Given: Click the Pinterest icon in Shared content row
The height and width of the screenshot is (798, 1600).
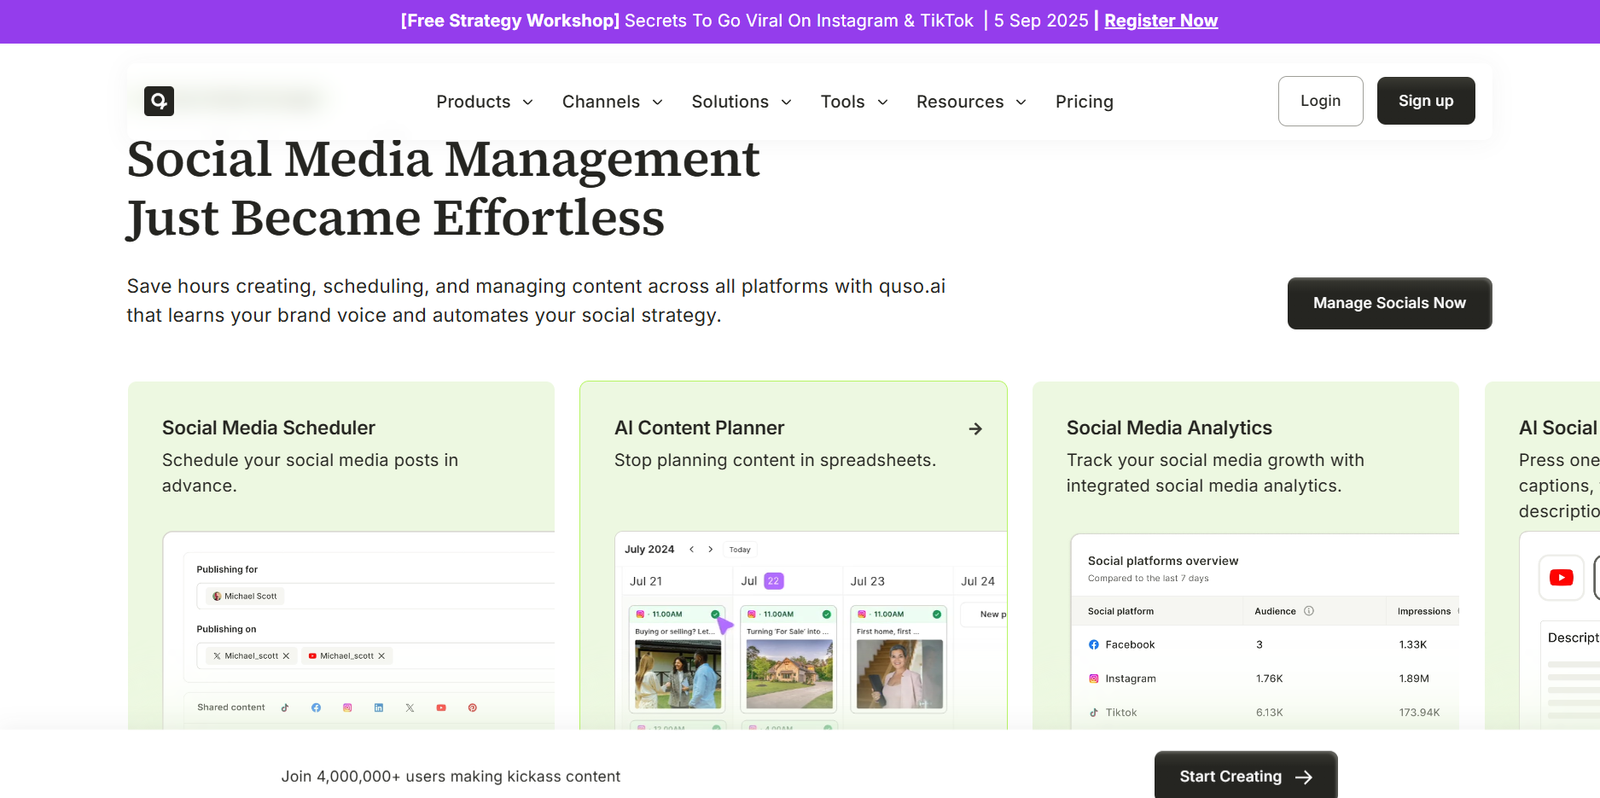Looking at the screenshot, I should (473, 707).
